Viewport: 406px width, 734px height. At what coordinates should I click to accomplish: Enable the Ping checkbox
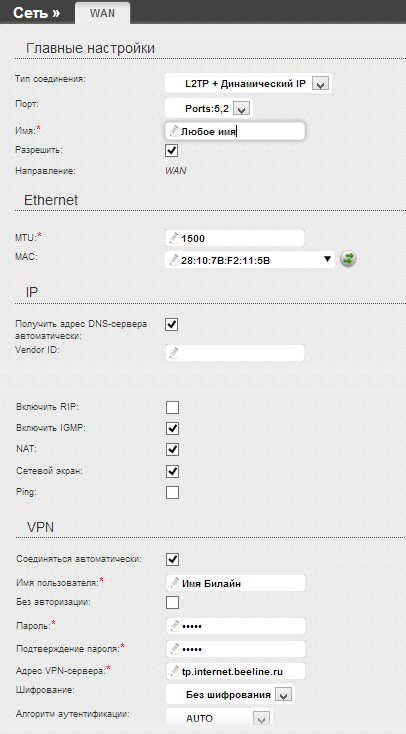coord(172,492)
